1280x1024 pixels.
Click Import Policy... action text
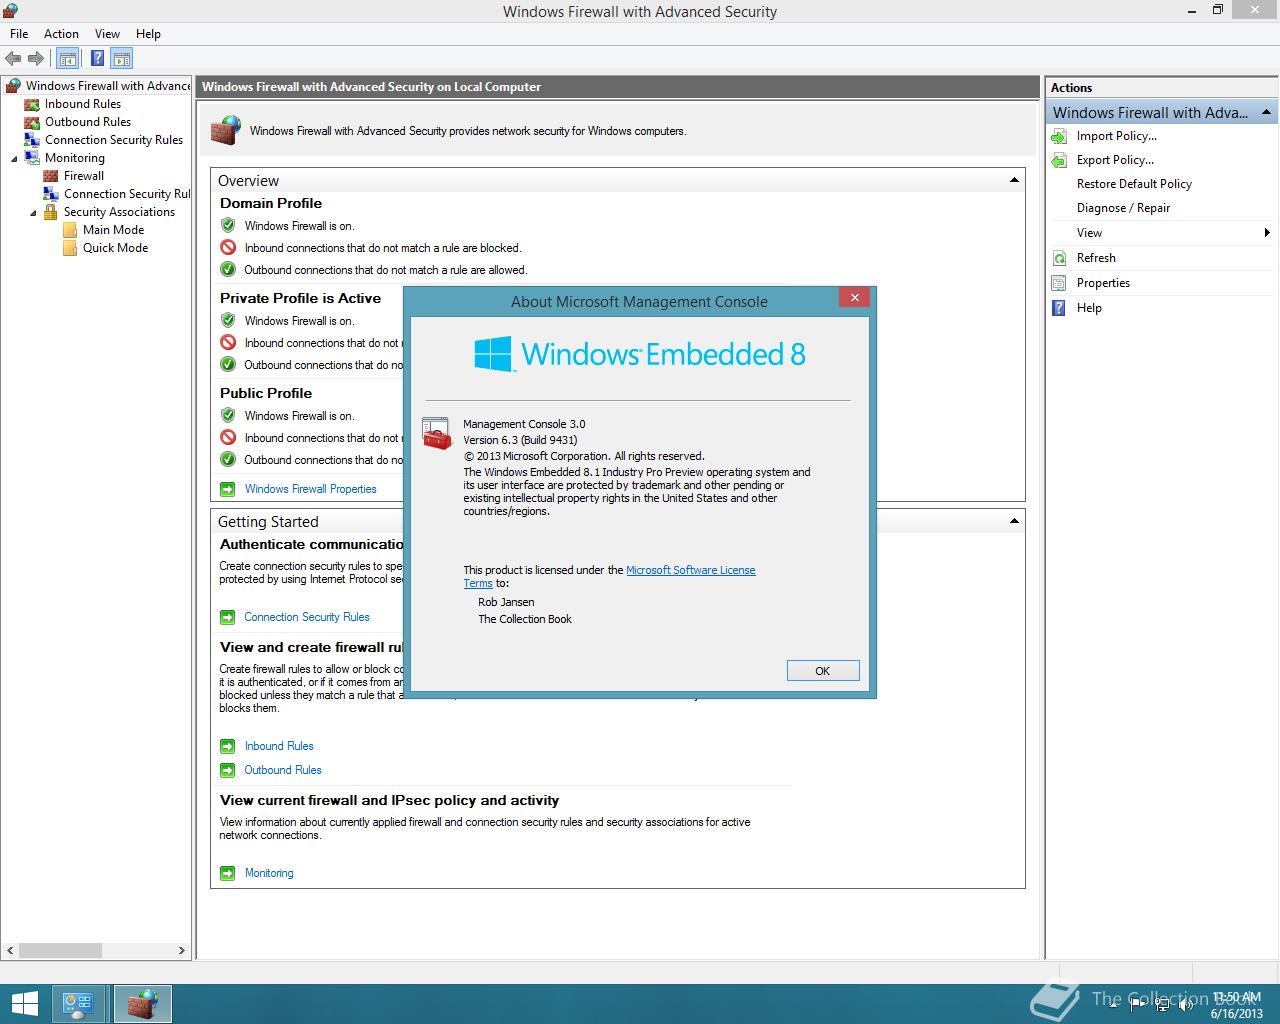point(1117,136)
